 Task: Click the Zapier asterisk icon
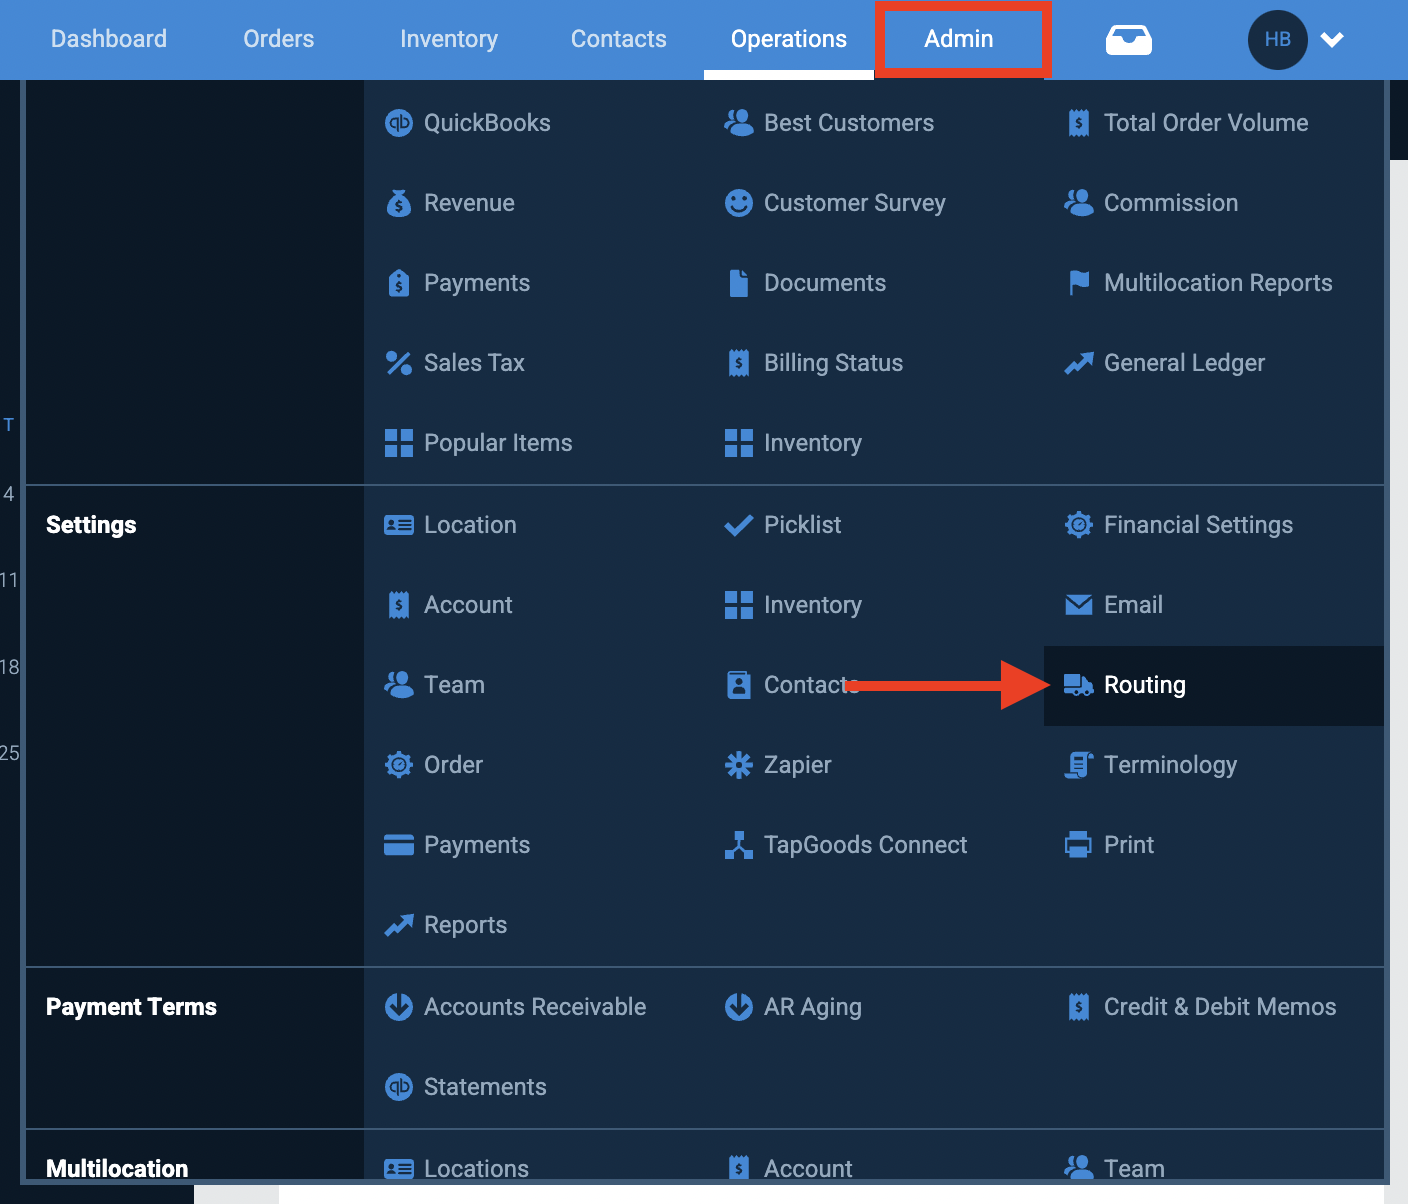click(739, 765)
